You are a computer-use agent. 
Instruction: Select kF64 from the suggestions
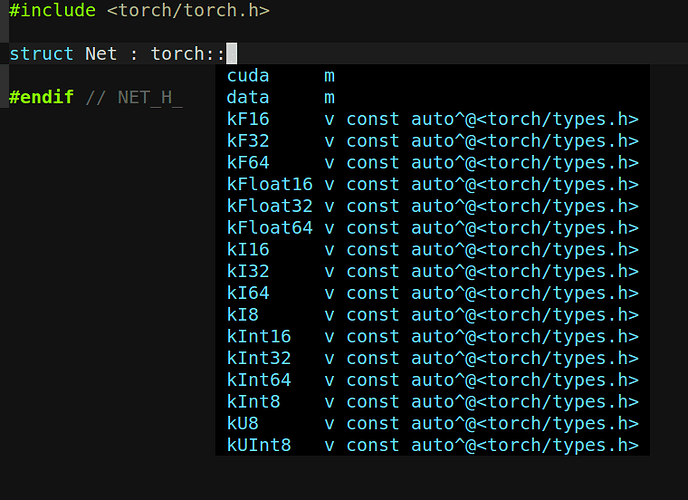click(x=248, y=163)
